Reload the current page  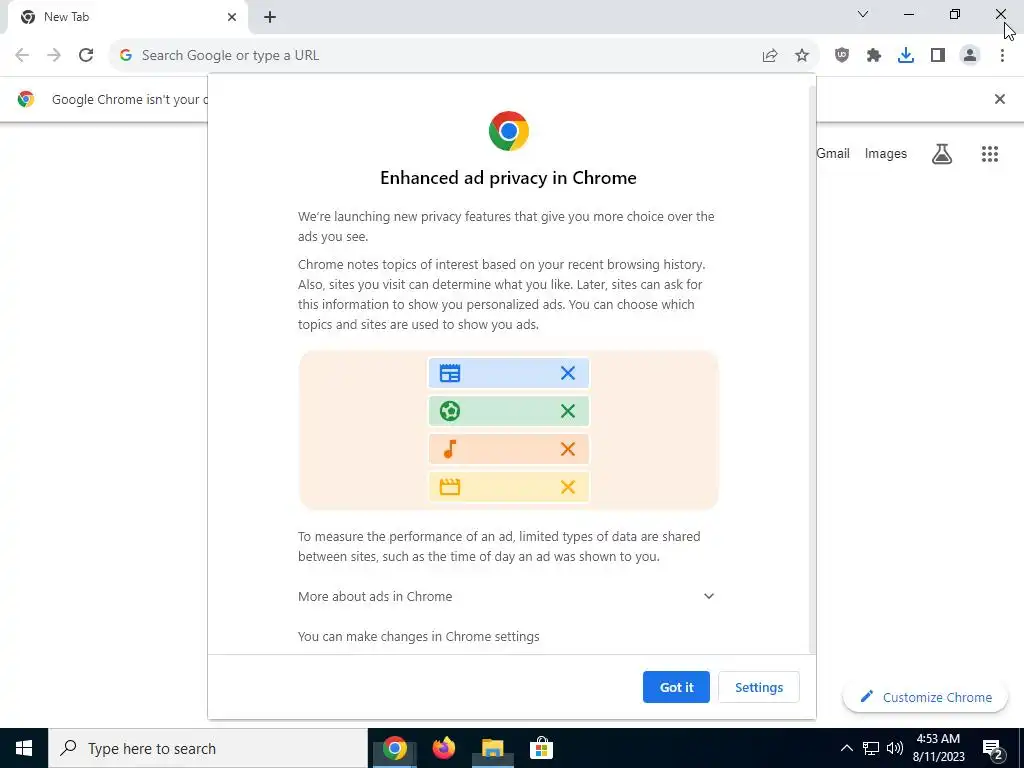86,55
